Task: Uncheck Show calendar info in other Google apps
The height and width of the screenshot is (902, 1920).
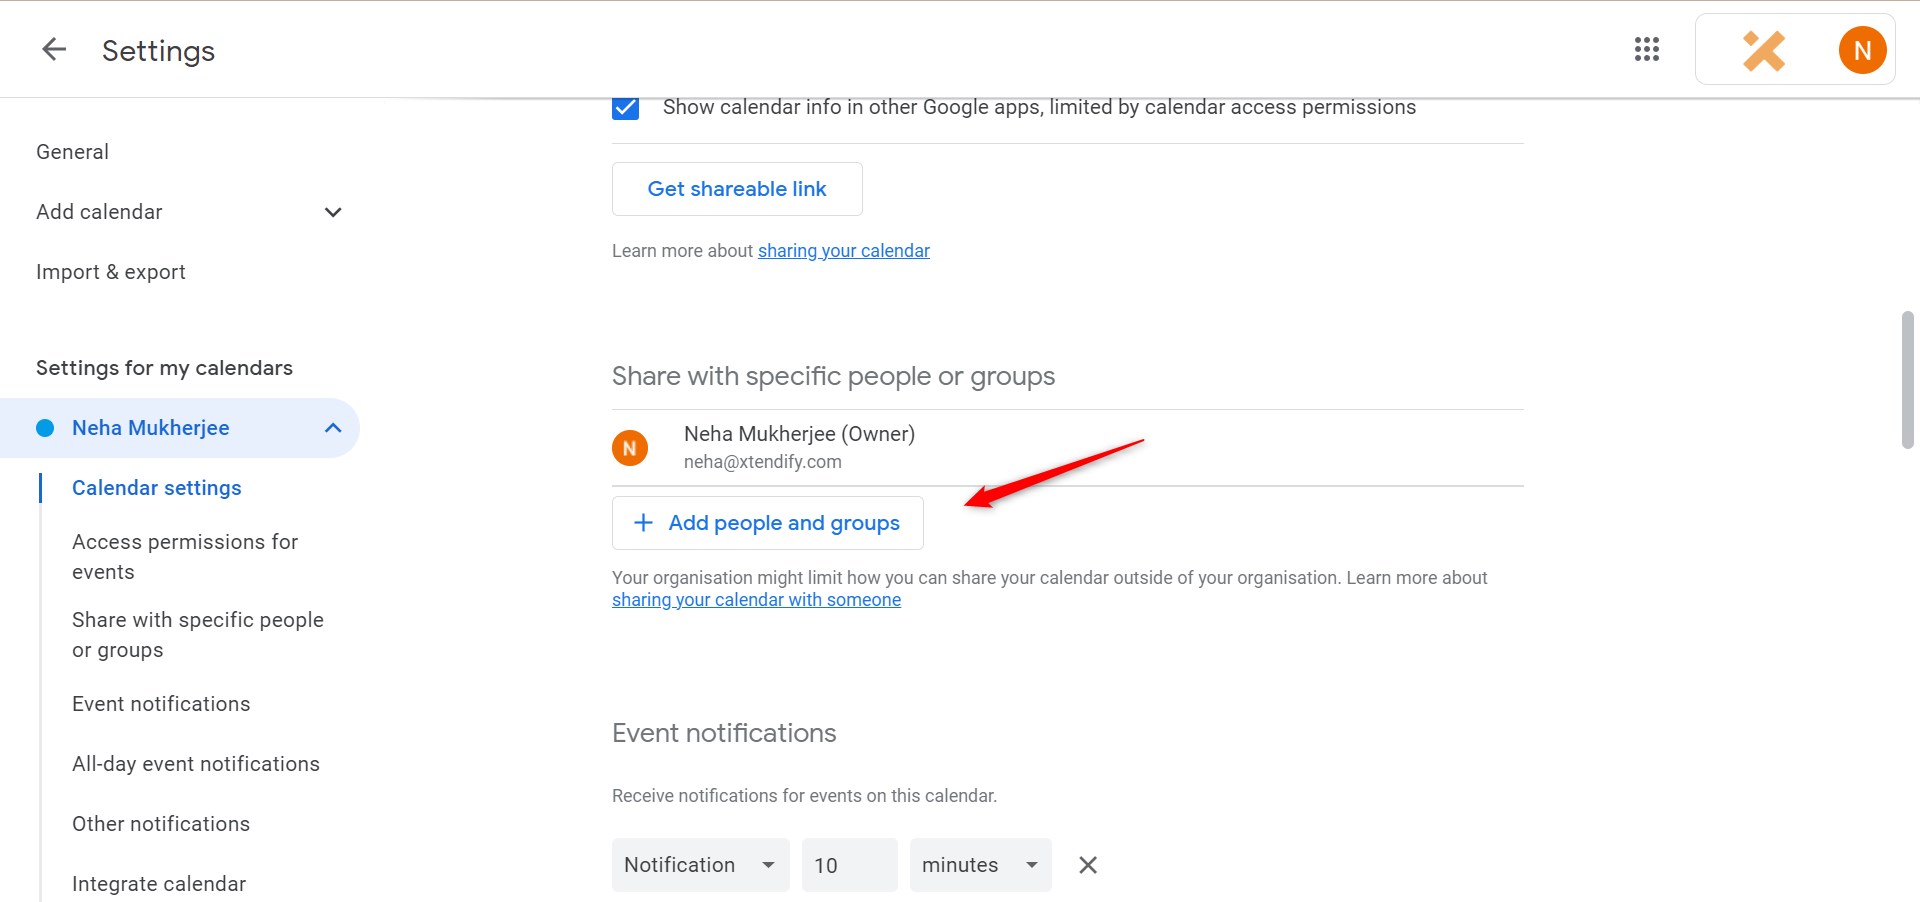Action: tap(624, 107)
